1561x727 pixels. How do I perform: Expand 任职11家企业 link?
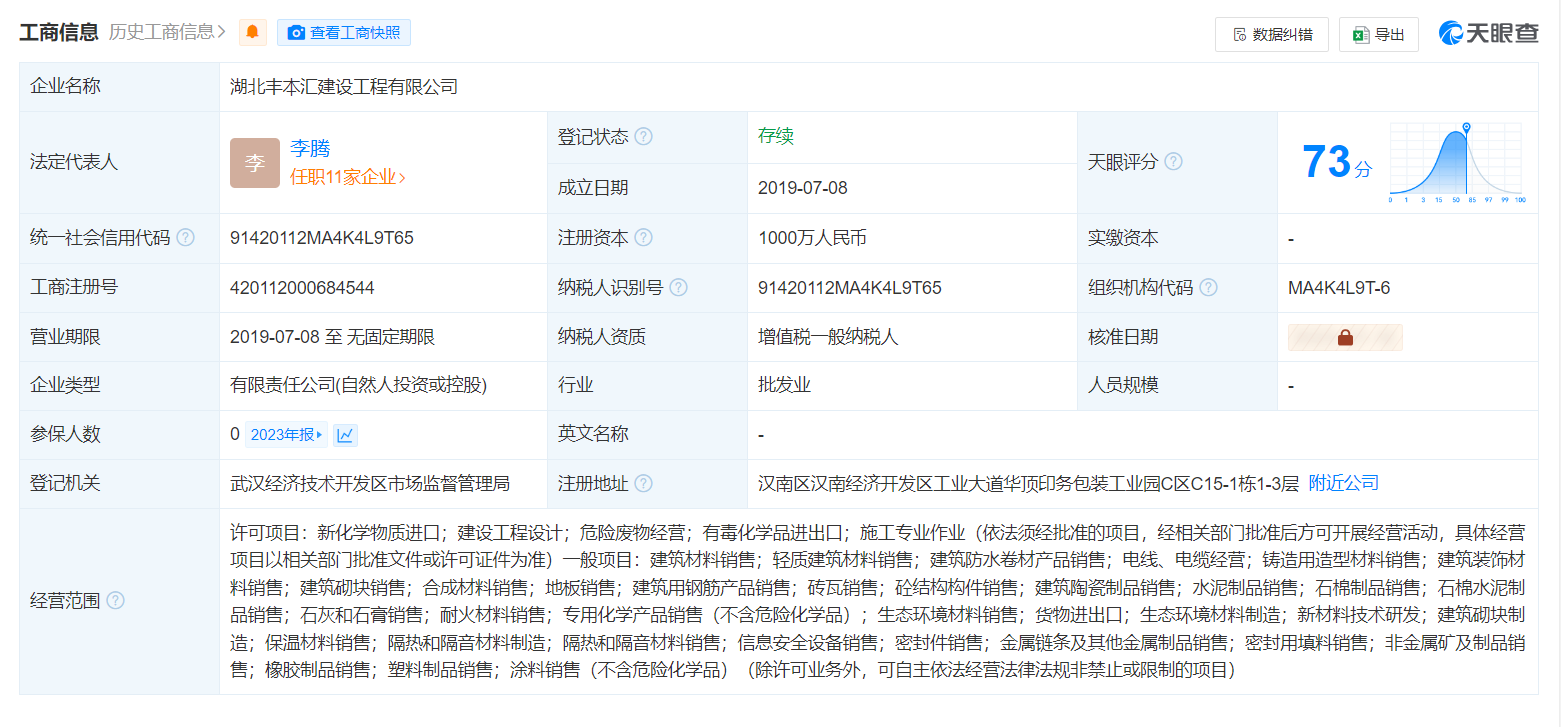click(x=348, y=177)
